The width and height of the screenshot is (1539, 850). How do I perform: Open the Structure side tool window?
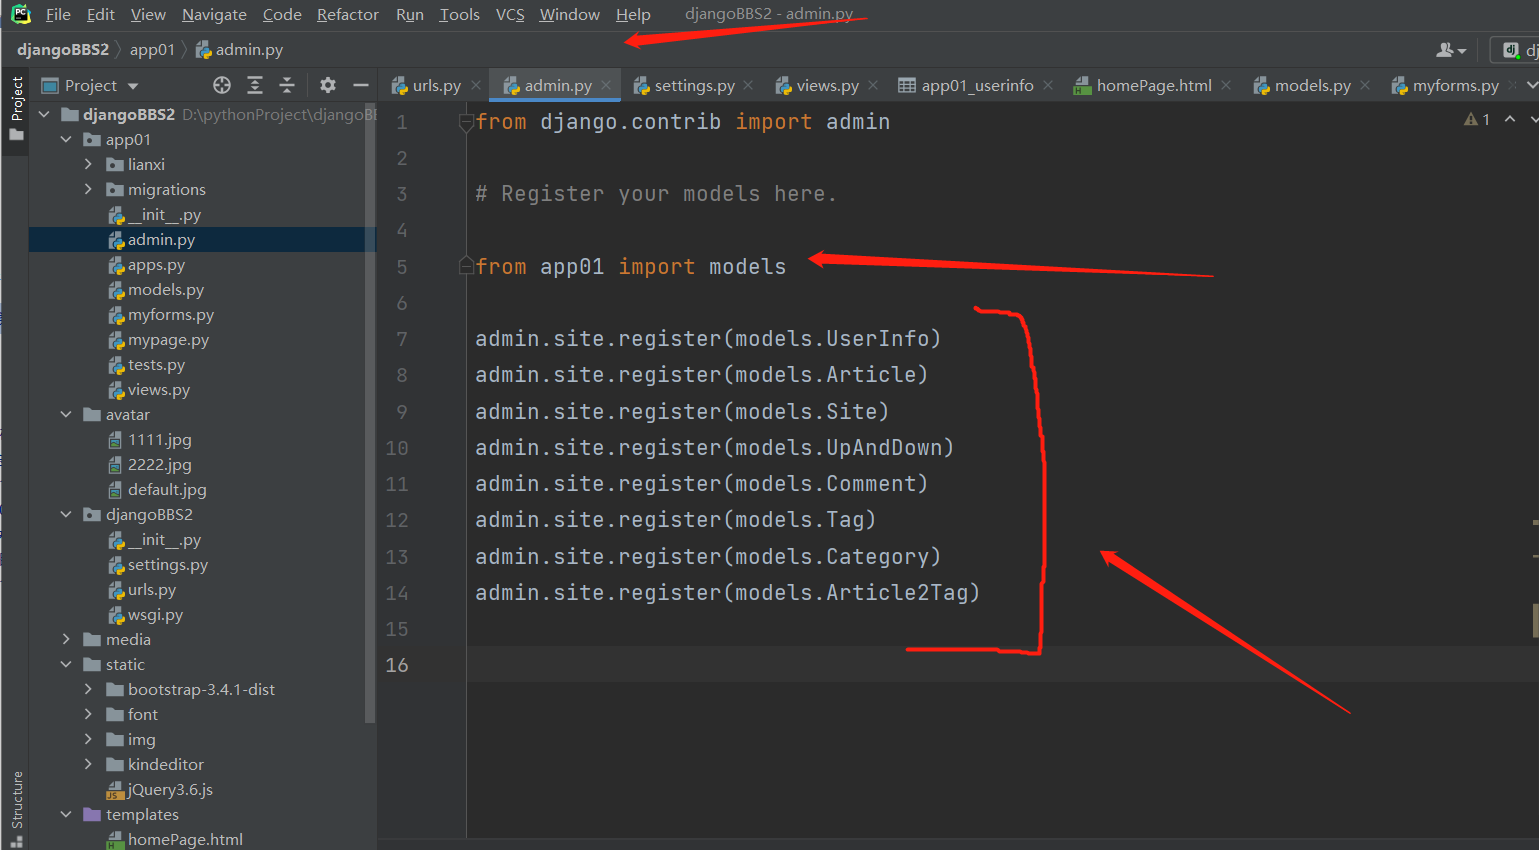pyautogui.click(x=16, y=808)
